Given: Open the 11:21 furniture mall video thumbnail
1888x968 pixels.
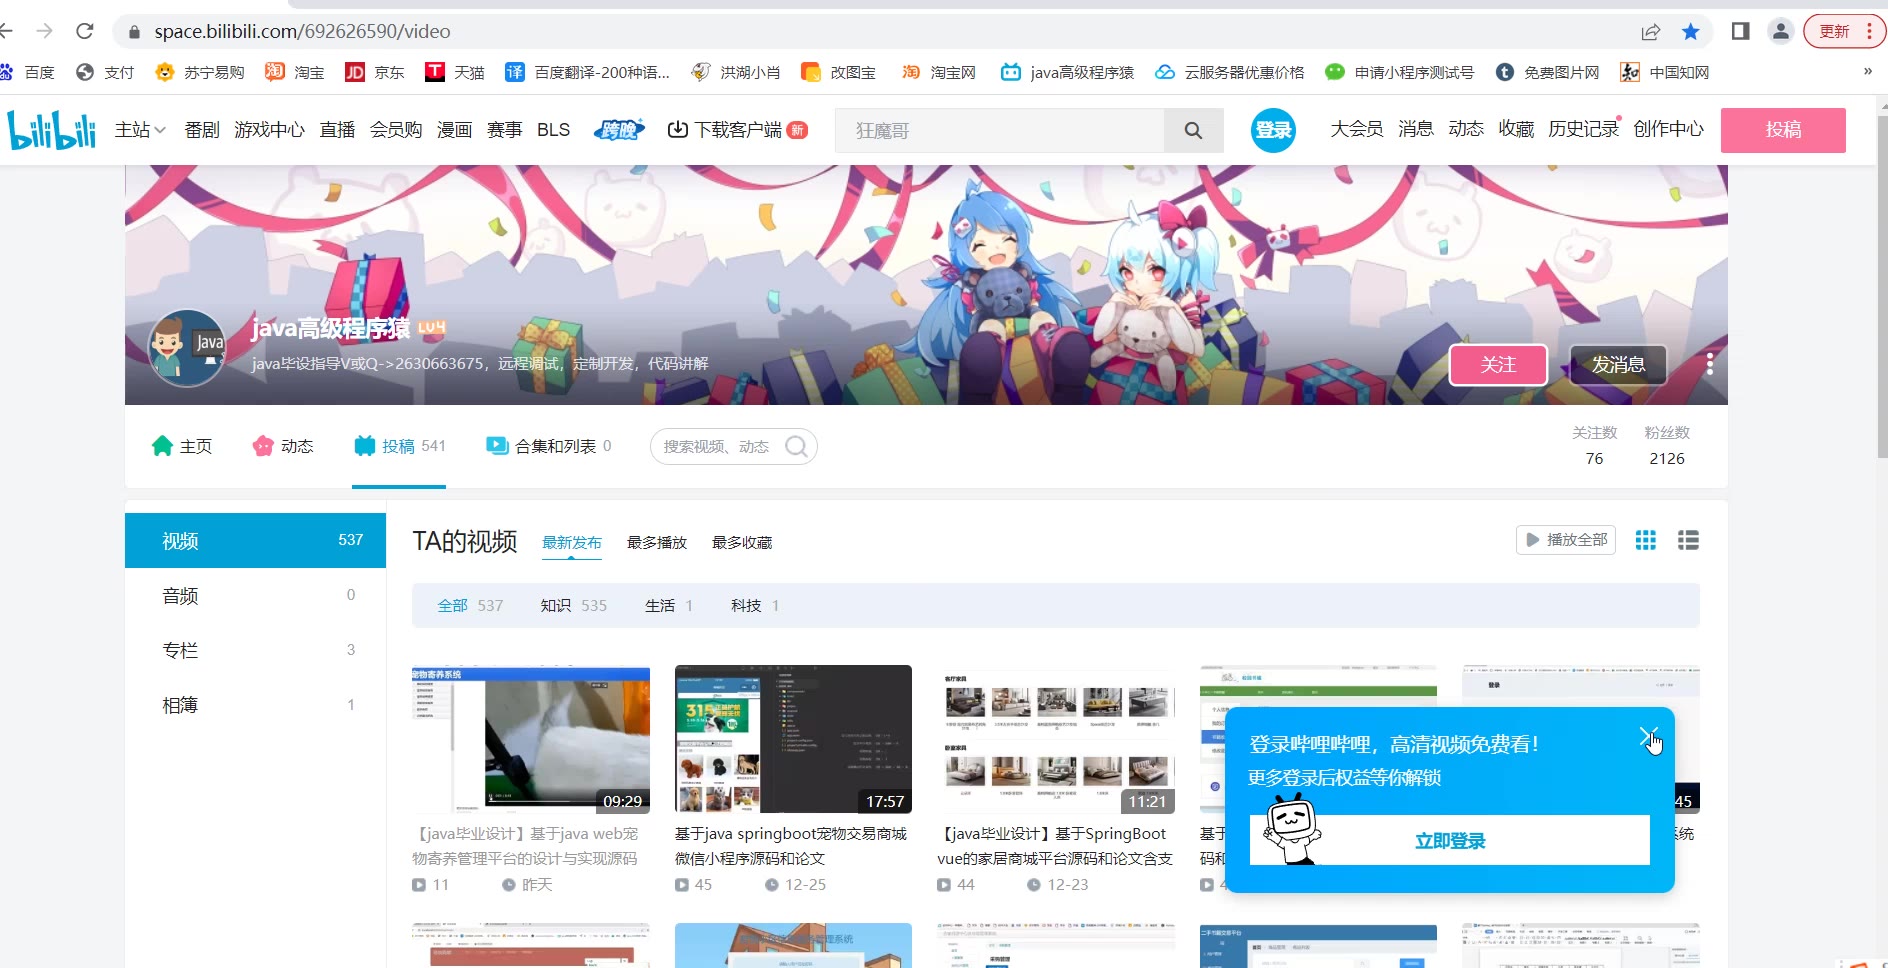Looking at the screenshot, I should [x=1056, y=739].
